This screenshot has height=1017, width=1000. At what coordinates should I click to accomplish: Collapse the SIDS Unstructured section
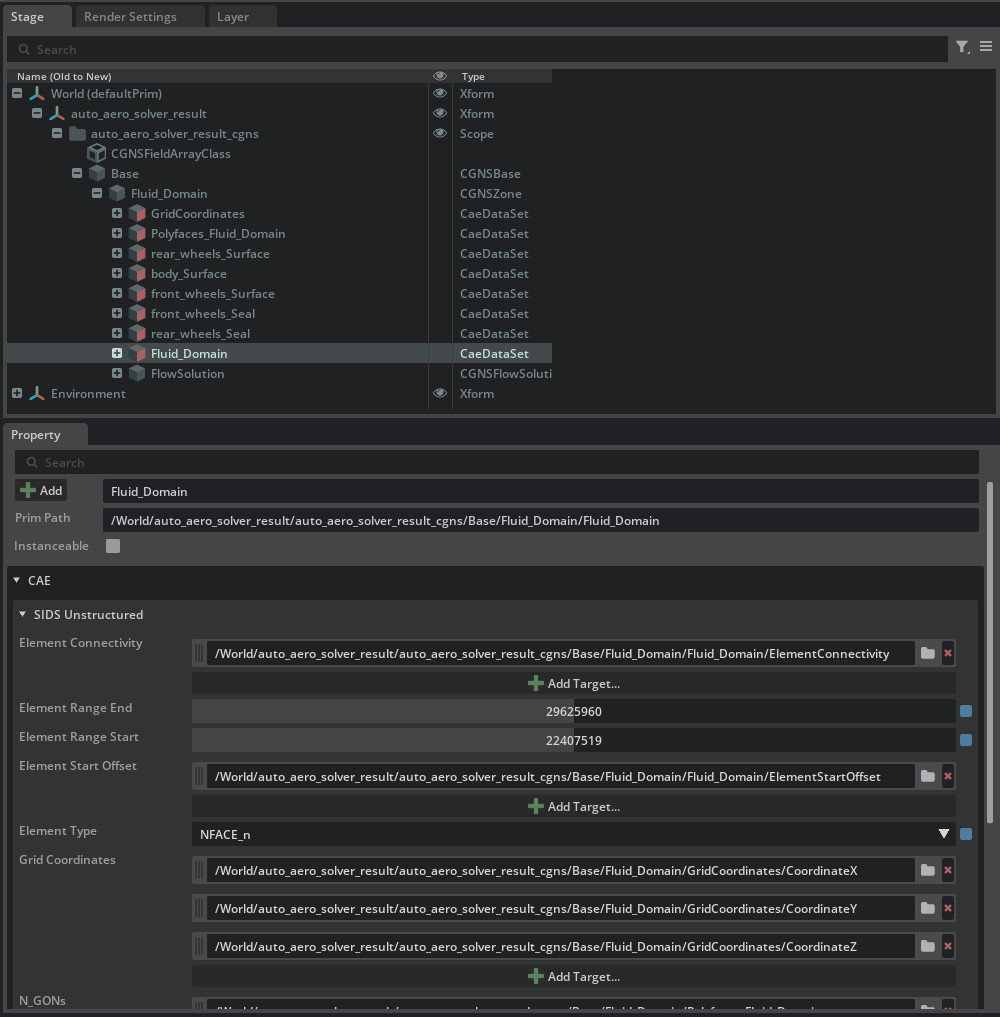coord(24,614)
